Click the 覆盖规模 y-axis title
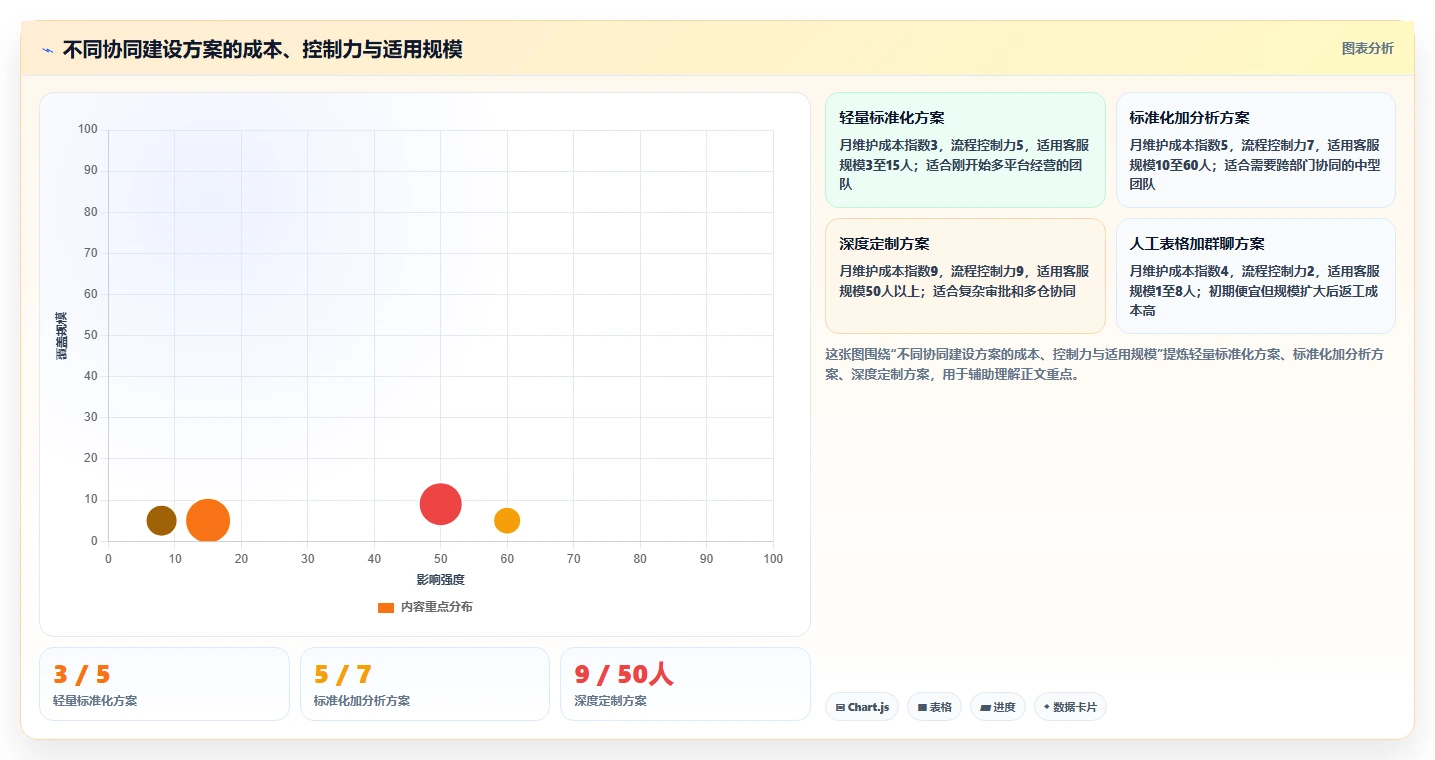 pos(62,336)
